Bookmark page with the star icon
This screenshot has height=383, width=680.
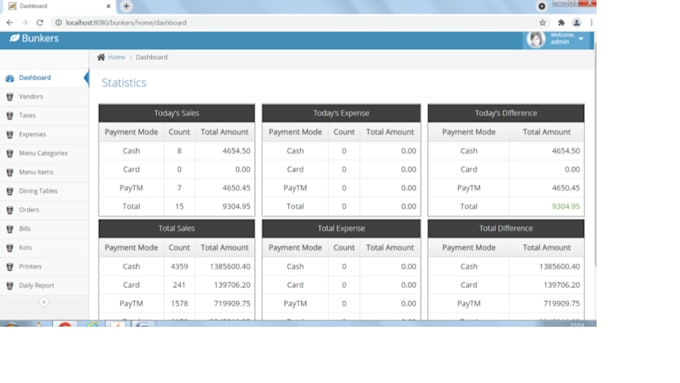point(543,23)
